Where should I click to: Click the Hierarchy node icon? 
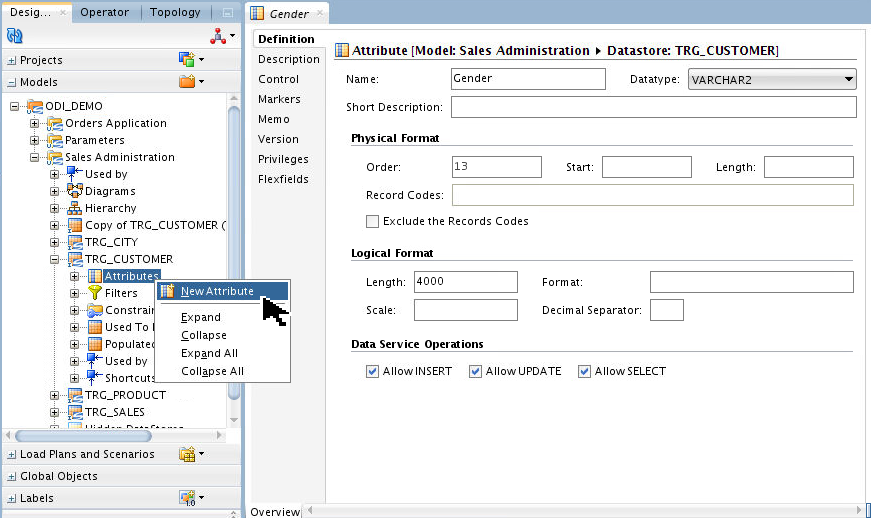pyautogui.click(x=74, y=208)
